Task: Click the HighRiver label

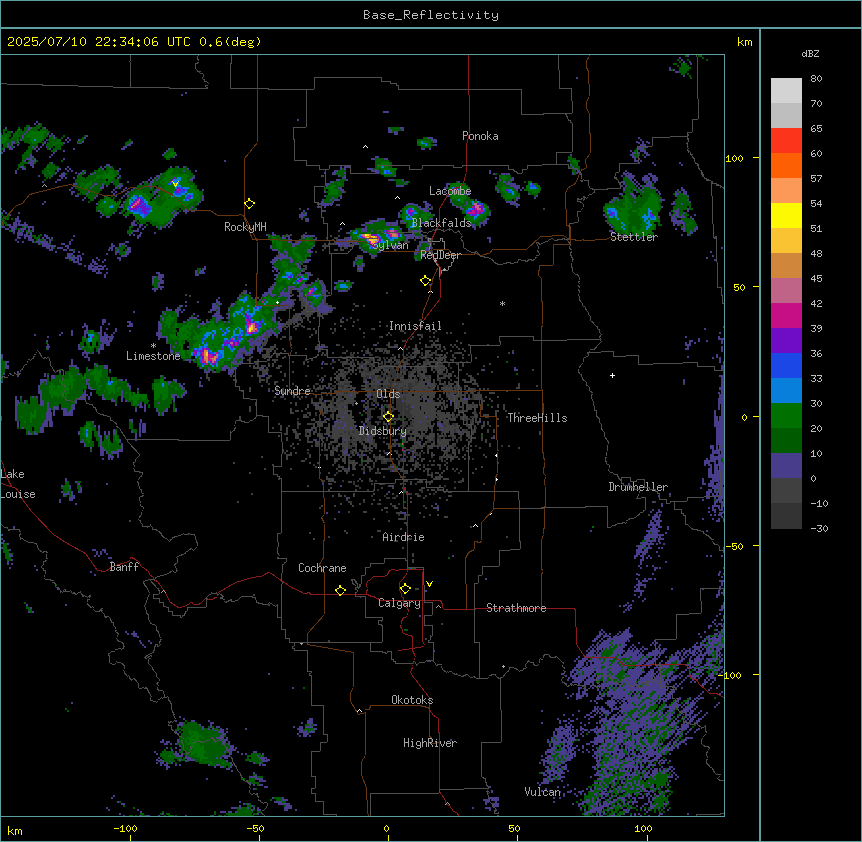Action: coord(430,743)
